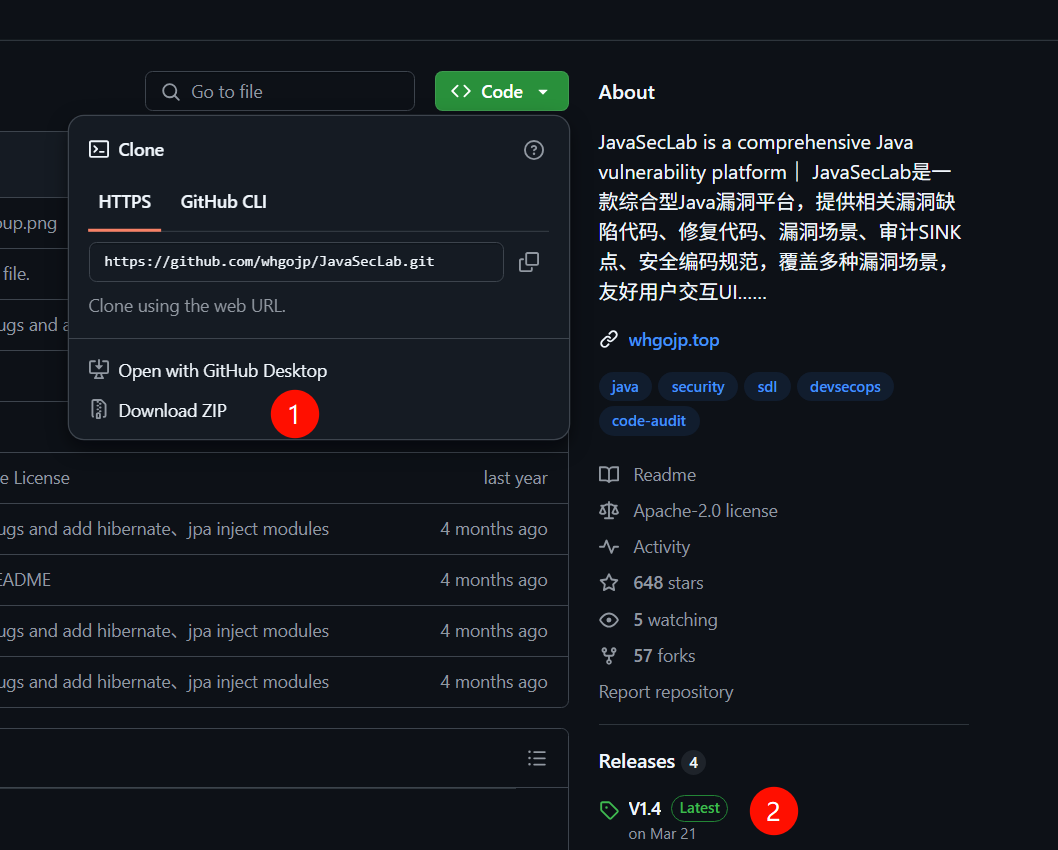Click the copy URL to clipboard icon
Screen dimensions: 1058x850
tap(529, 262)
